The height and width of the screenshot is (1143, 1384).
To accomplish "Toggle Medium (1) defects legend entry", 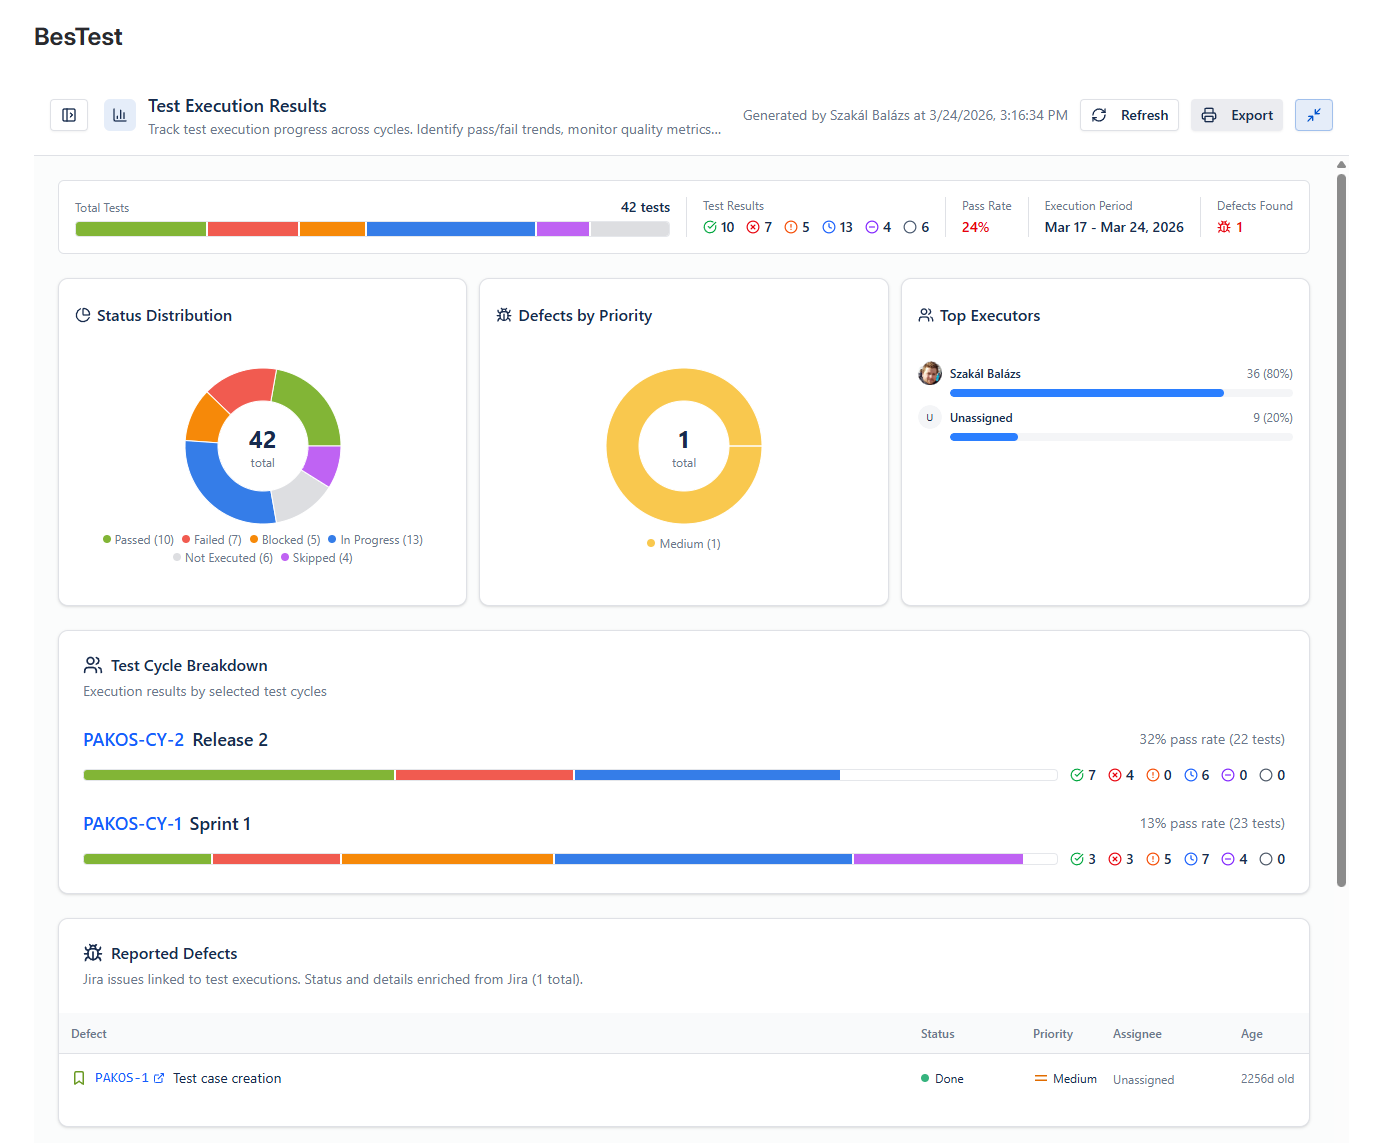I will (x=684, y=544).
